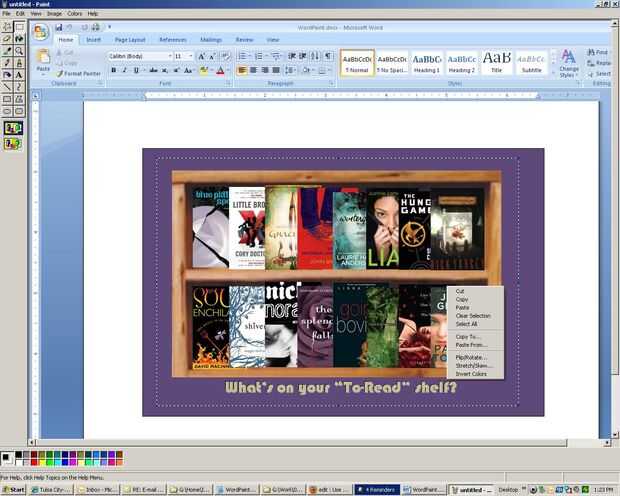This screenshot has height=496, width=620.
Task: Switch to the Page Layout tab in Word
Action: [130, 40]
